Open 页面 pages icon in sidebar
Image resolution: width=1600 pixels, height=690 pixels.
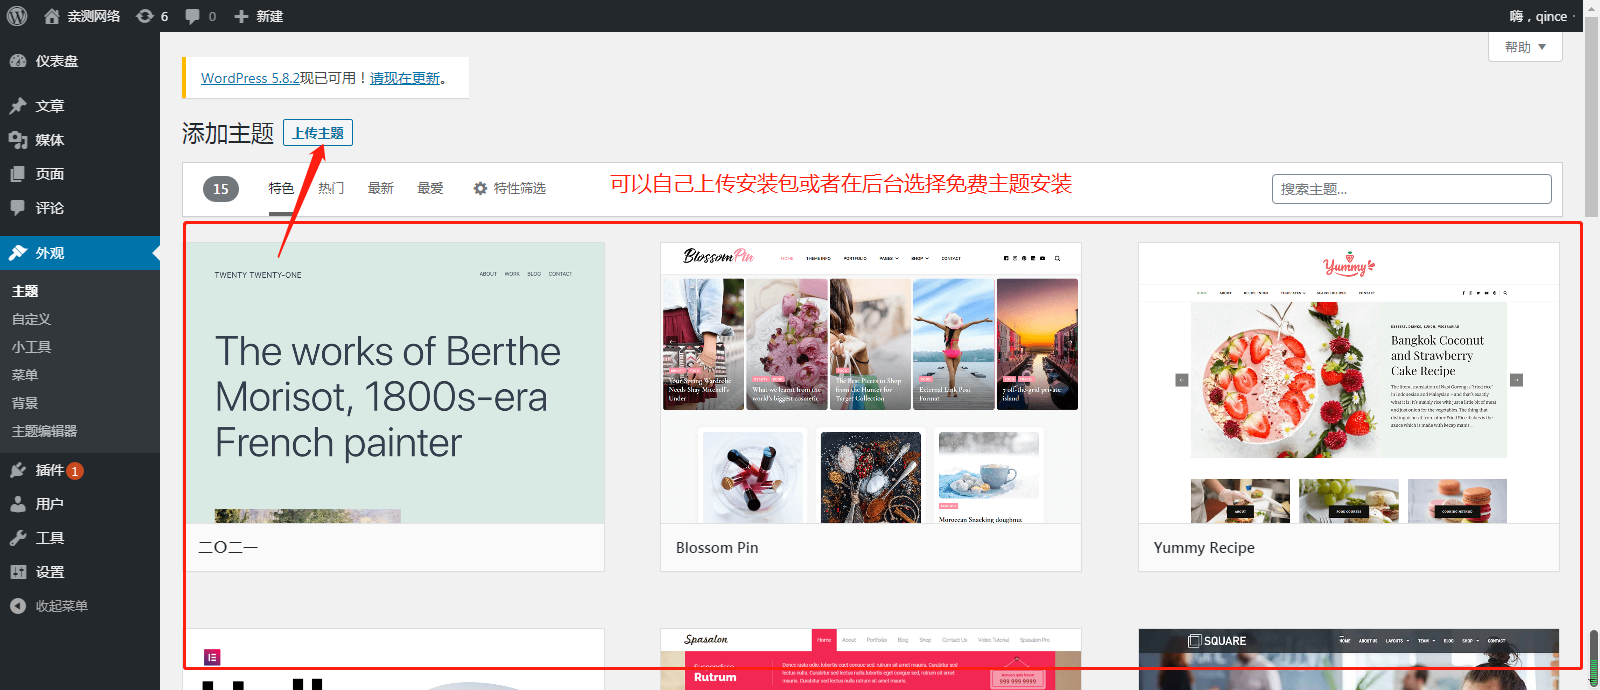[18, 174]
